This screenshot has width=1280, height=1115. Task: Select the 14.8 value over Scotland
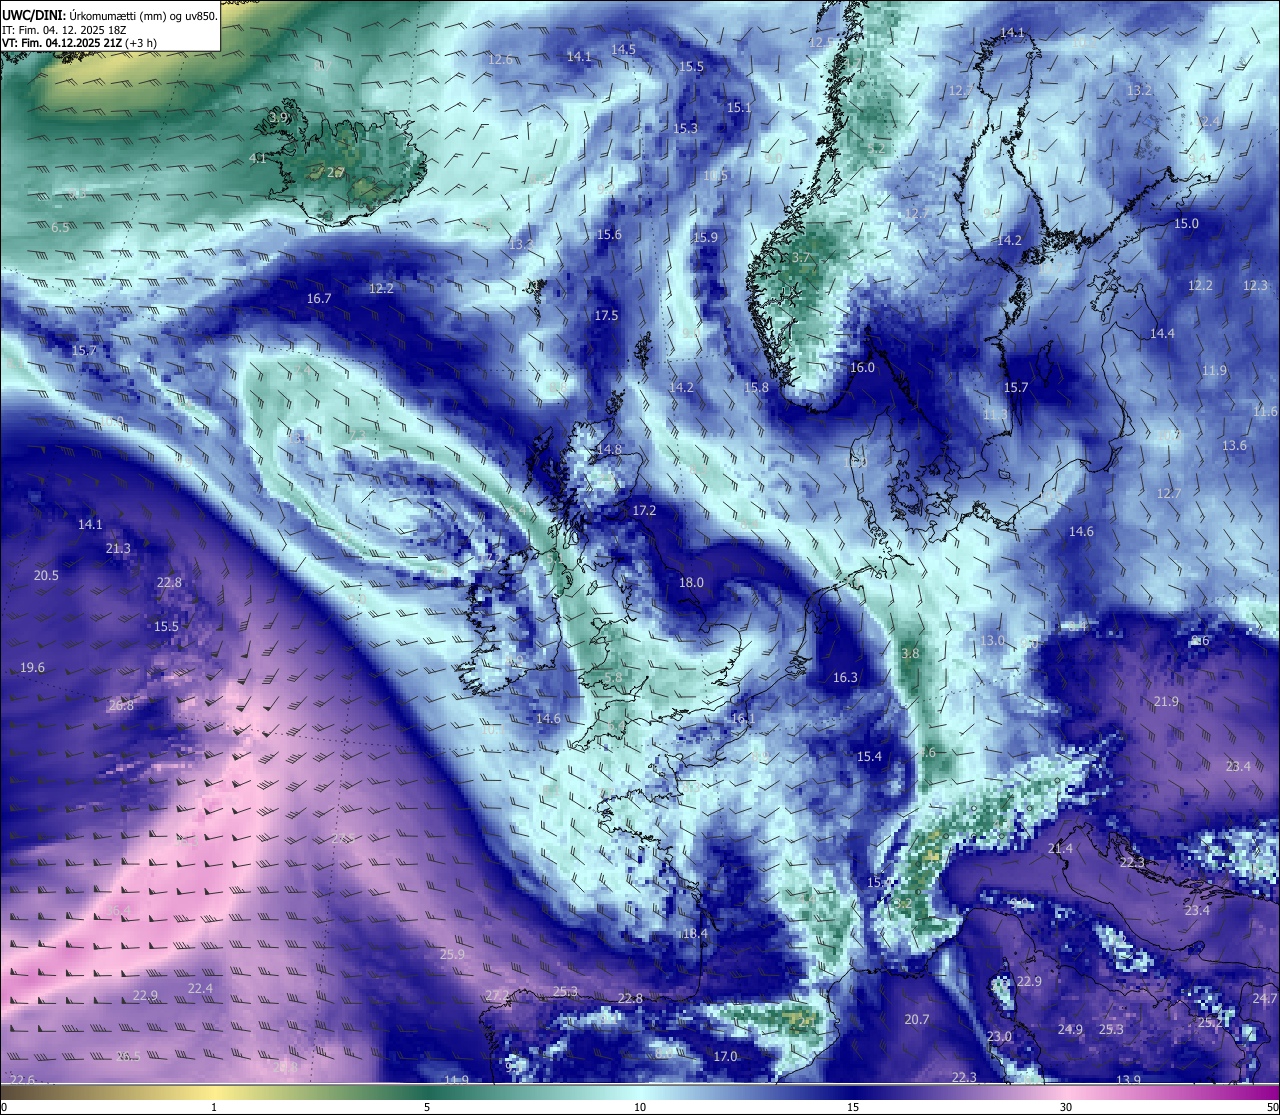tap(608, 450)
